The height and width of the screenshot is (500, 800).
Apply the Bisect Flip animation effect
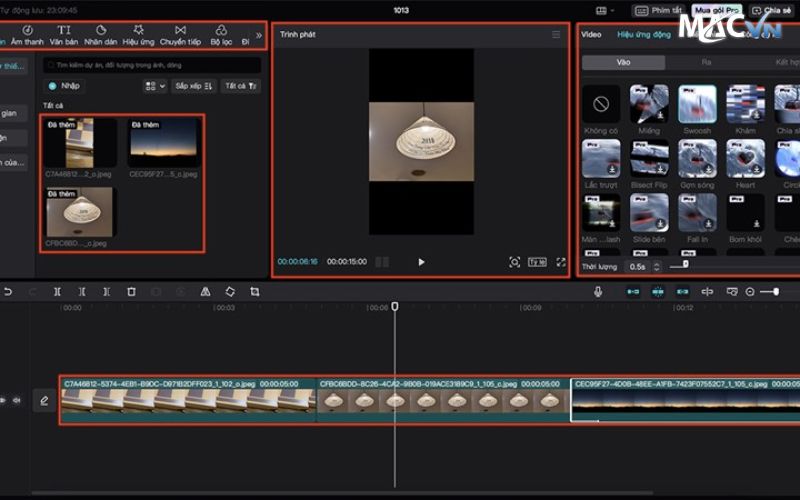point(649,158)
